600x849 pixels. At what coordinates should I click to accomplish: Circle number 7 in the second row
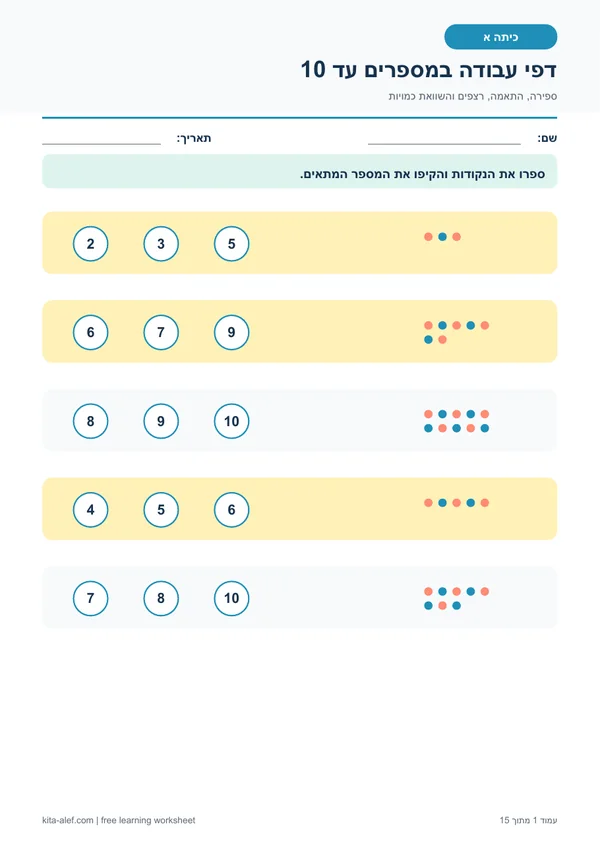(161, 332)
